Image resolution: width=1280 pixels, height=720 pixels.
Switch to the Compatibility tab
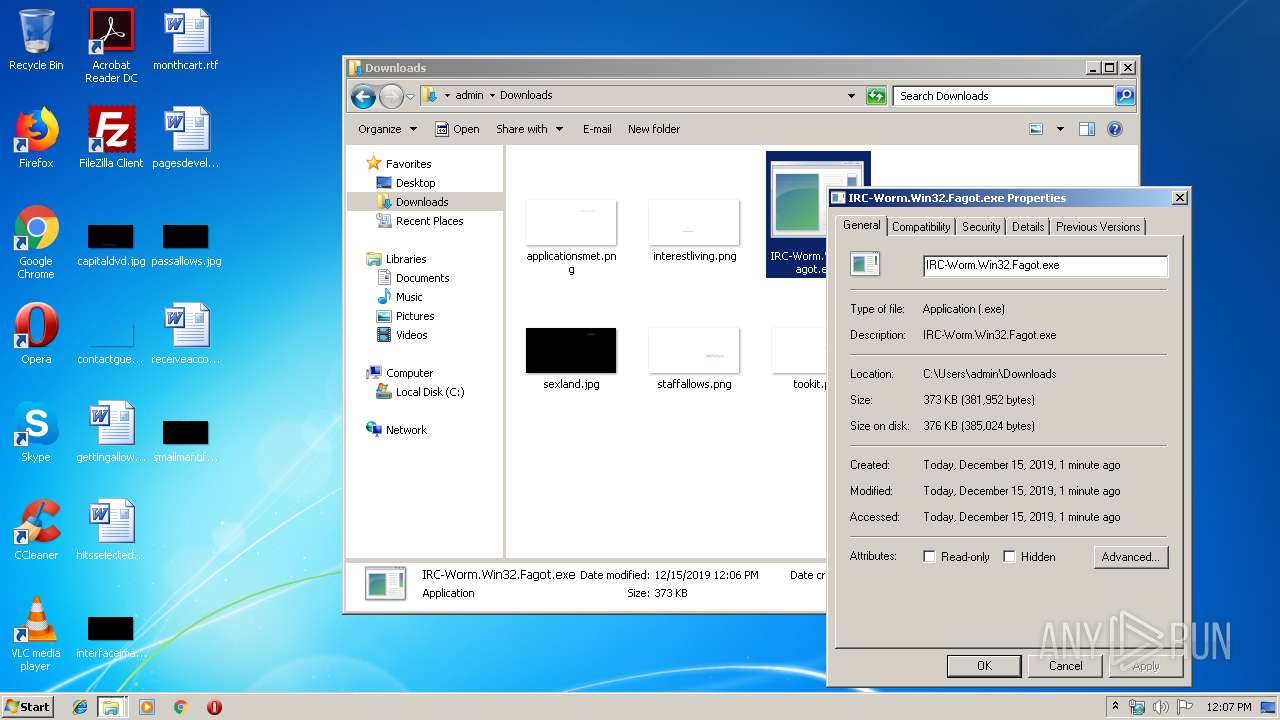(x=921, y=227)
